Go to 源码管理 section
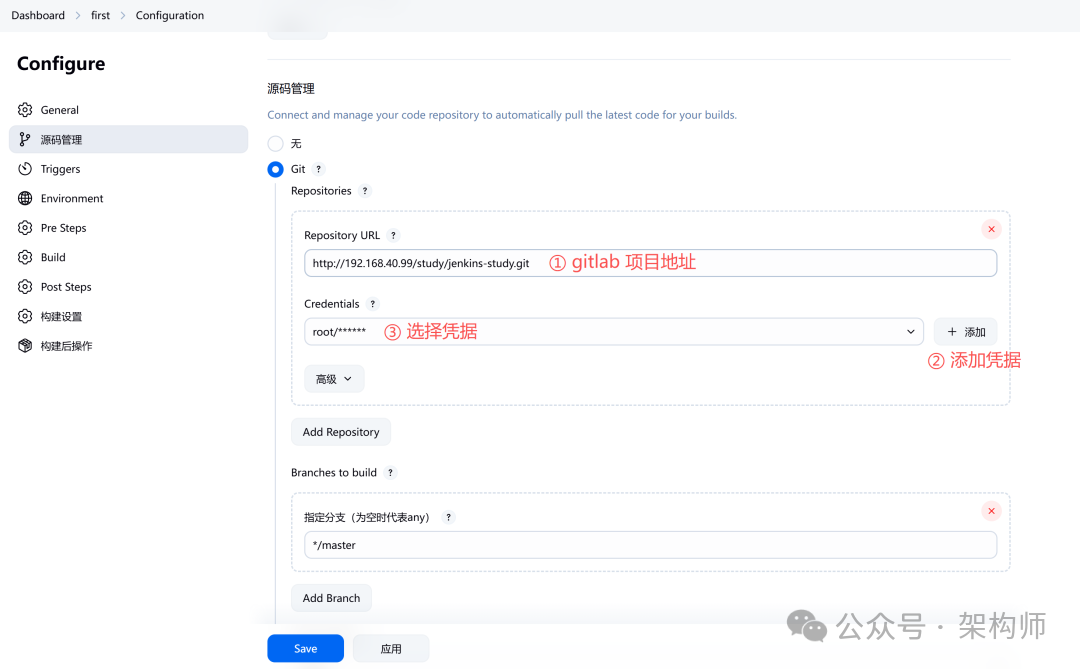Screen dimensions: 1080x669 pyautogui.click(x=128, y=139)
